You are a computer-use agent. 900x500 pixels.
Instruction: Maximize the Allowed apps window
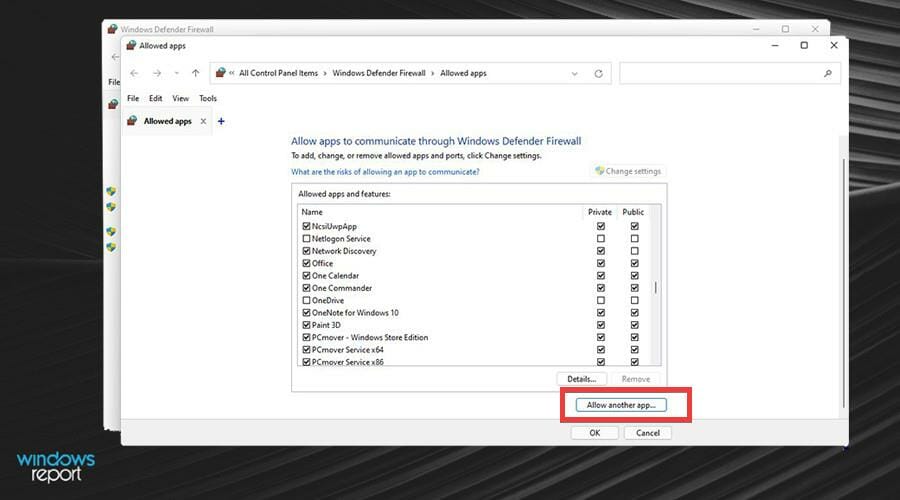pyautogui.click(x=804, y=45)
